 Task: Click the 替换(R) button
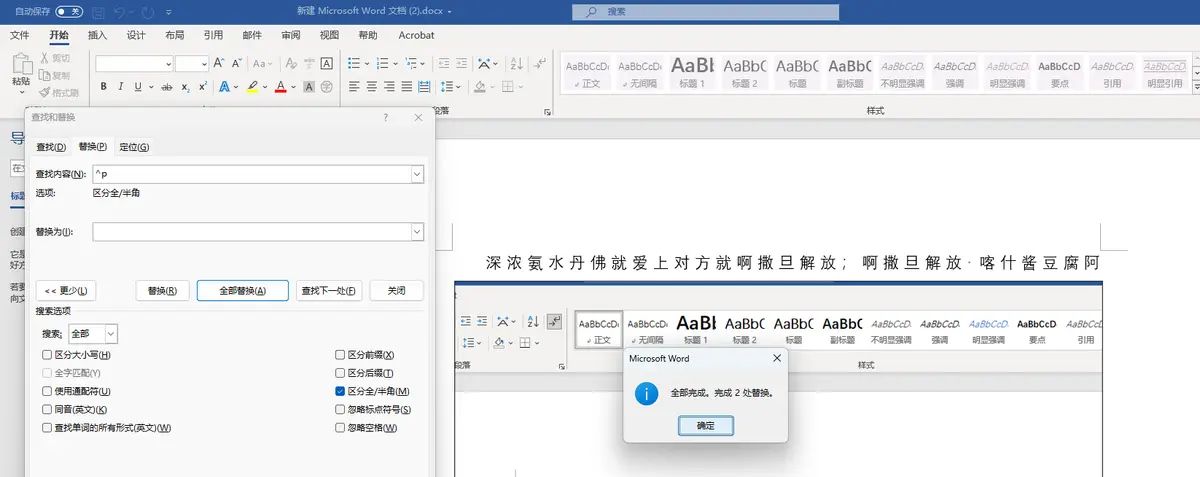click(x=162, y=291)
